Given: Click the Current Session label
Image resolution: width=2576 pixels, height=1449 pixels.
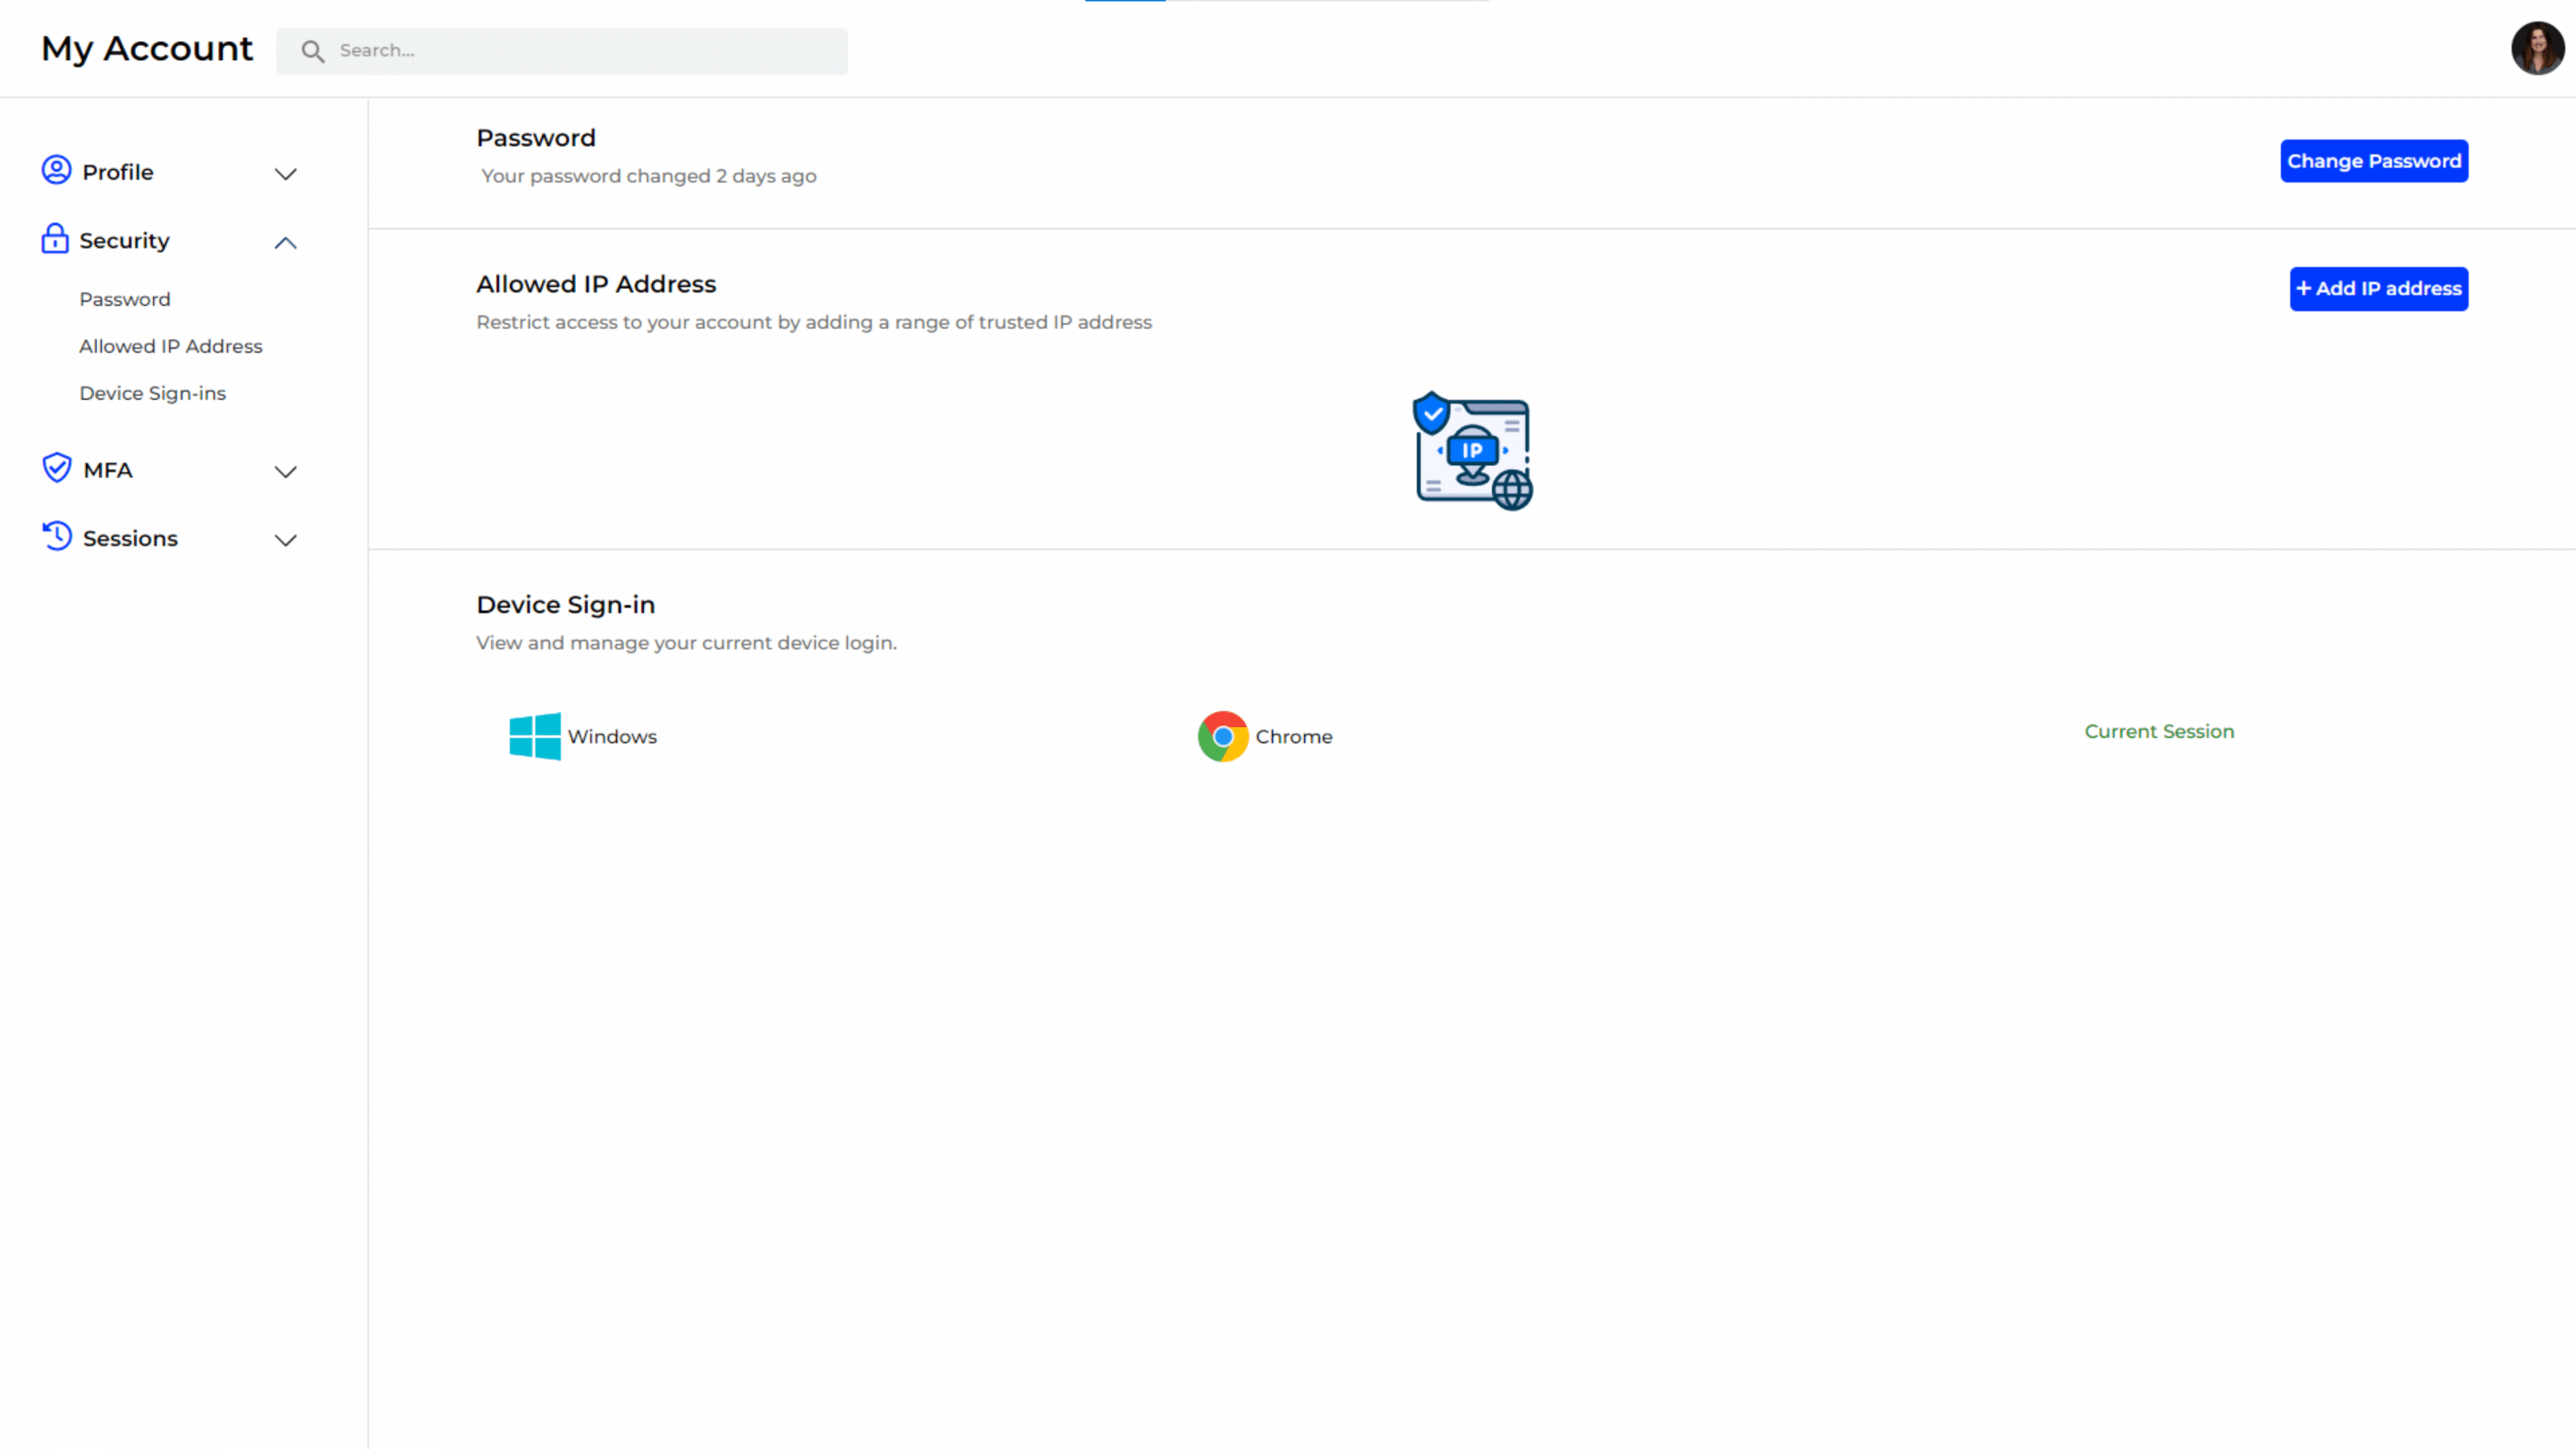Looking at the screenshot, I should coord(2159,731).
